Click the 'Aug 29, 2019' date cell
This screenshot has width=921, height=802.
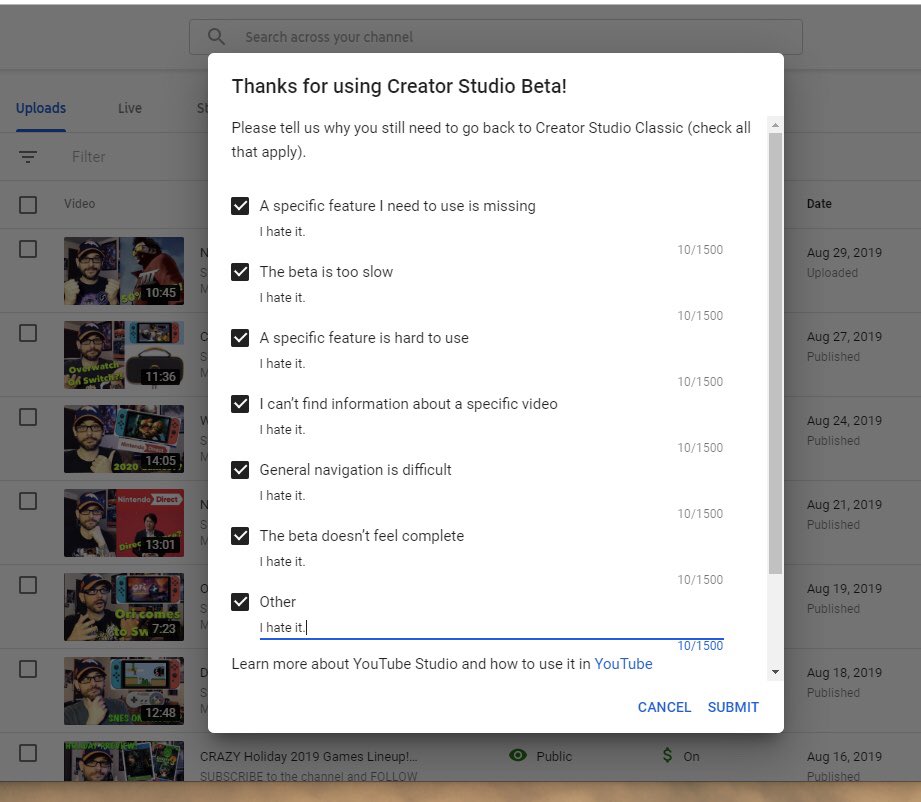pos(844,253)
